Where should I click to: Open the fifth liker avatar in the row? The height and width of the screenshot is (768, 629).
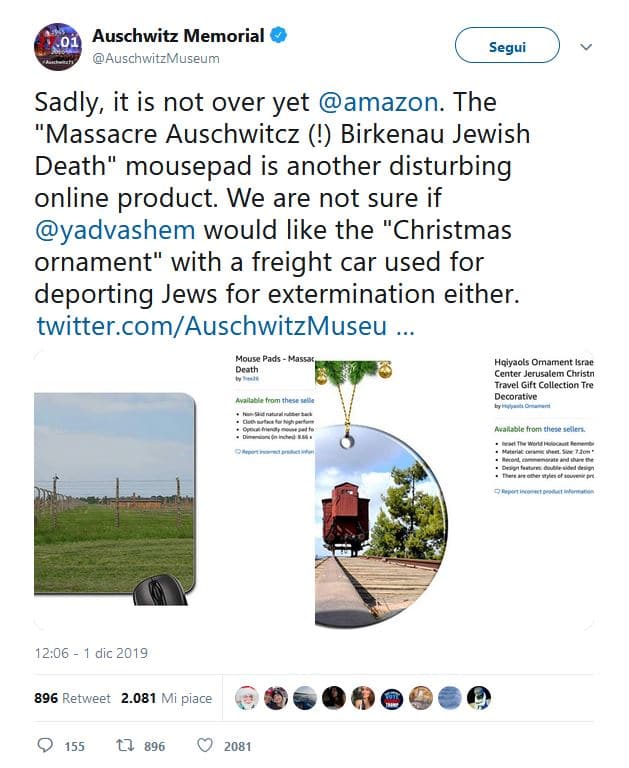point(363,698)
